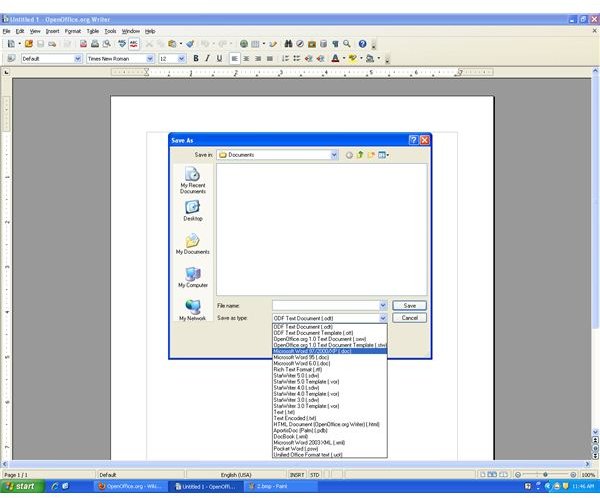Screen dimensions: 600x498
Task: Click the OpenOffice.org Help question icon
Action: (x=362, y=44)
